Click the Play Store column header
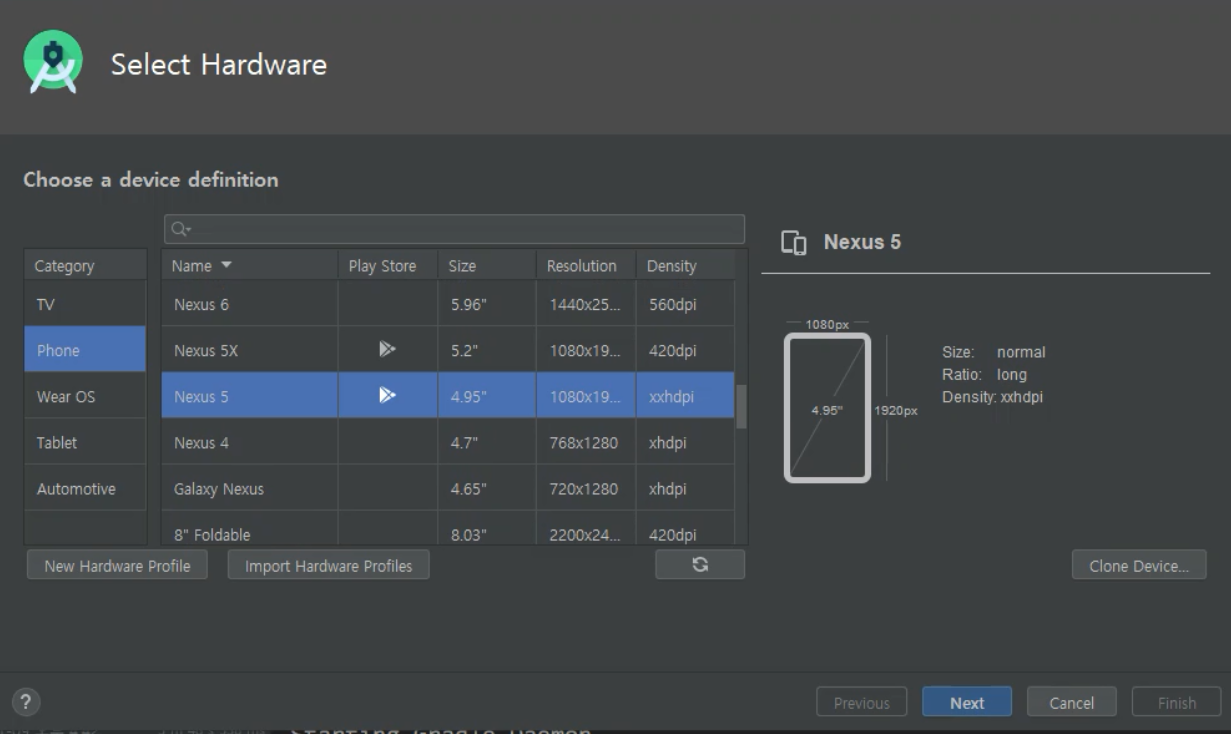This screenshot has width=1231, height=734. click(387, 266)
